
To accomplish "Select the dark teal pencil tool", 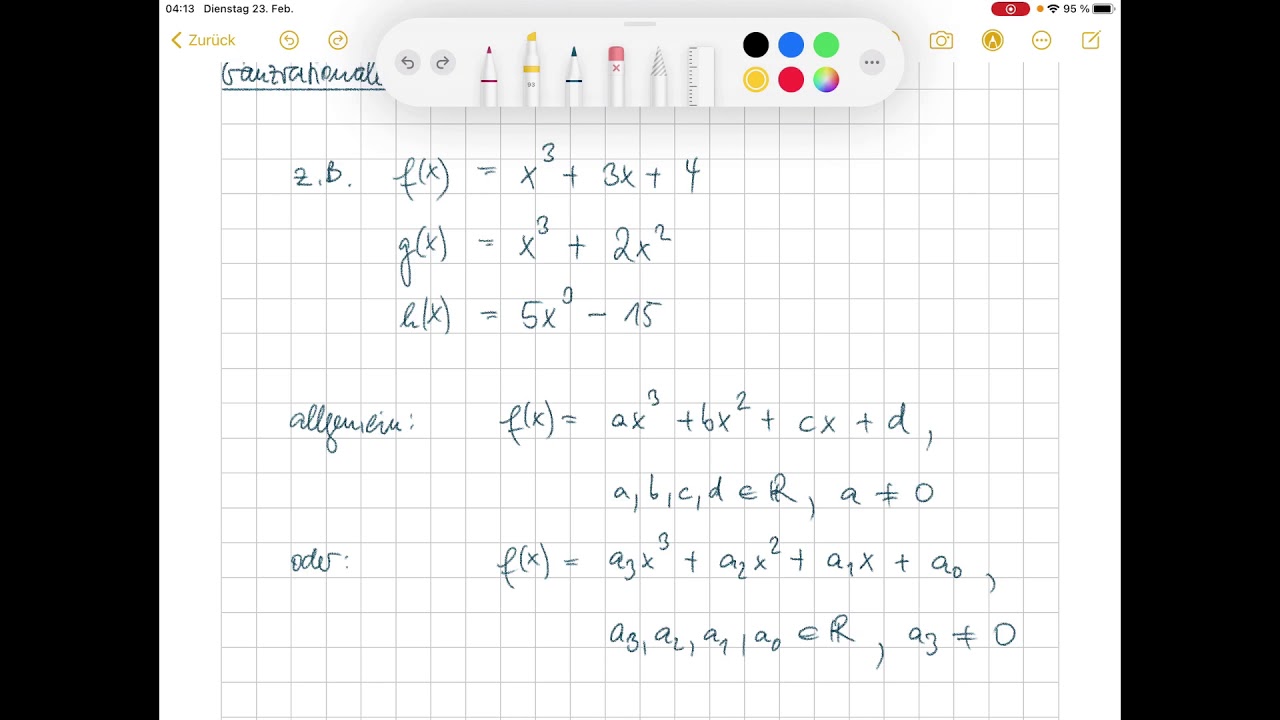I will tap(574, 76).
